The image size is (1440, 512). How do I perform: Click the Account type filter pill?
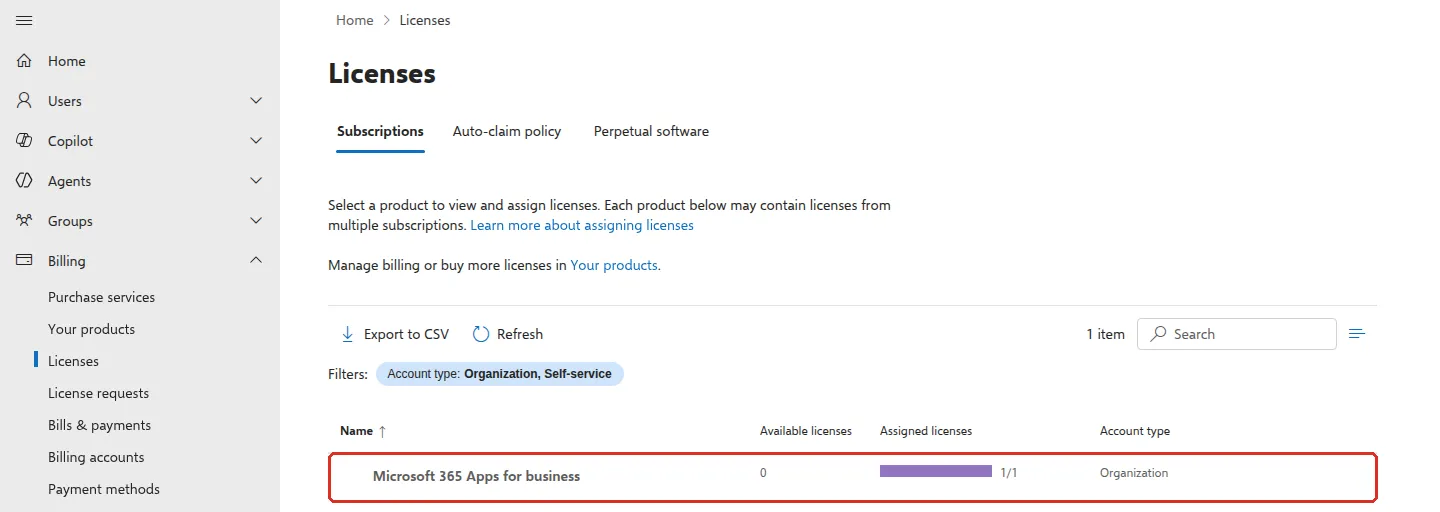(x=500, y=374)
